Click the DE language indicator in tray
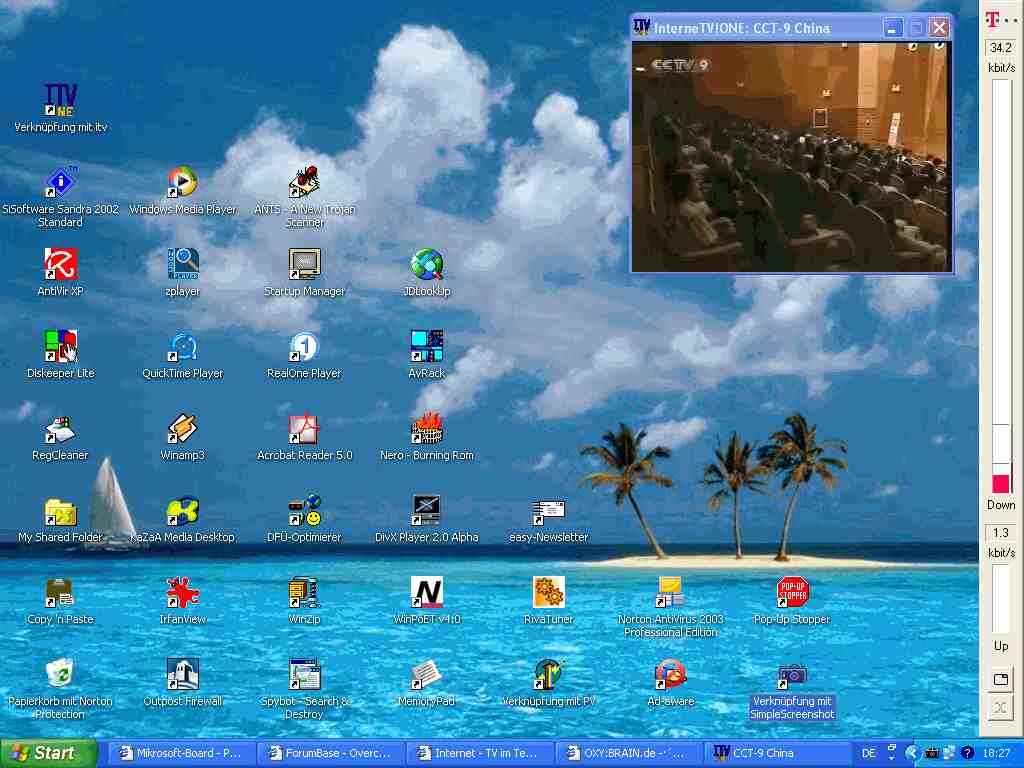The width and height of the screenshot is (1024, 768). coord(868,753)
